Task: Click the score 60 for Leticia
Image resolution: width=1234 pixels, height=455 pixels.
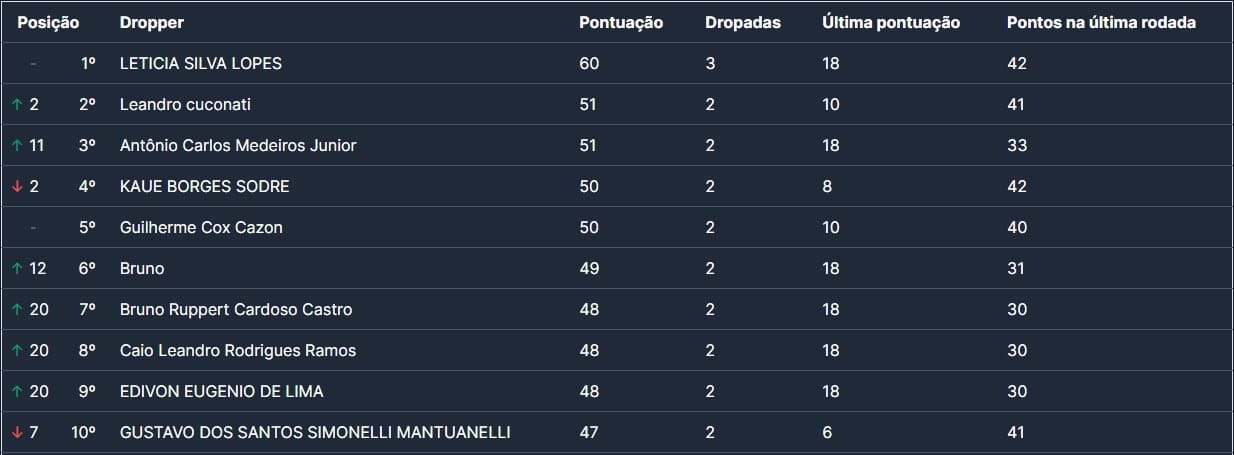Action: 589,63
